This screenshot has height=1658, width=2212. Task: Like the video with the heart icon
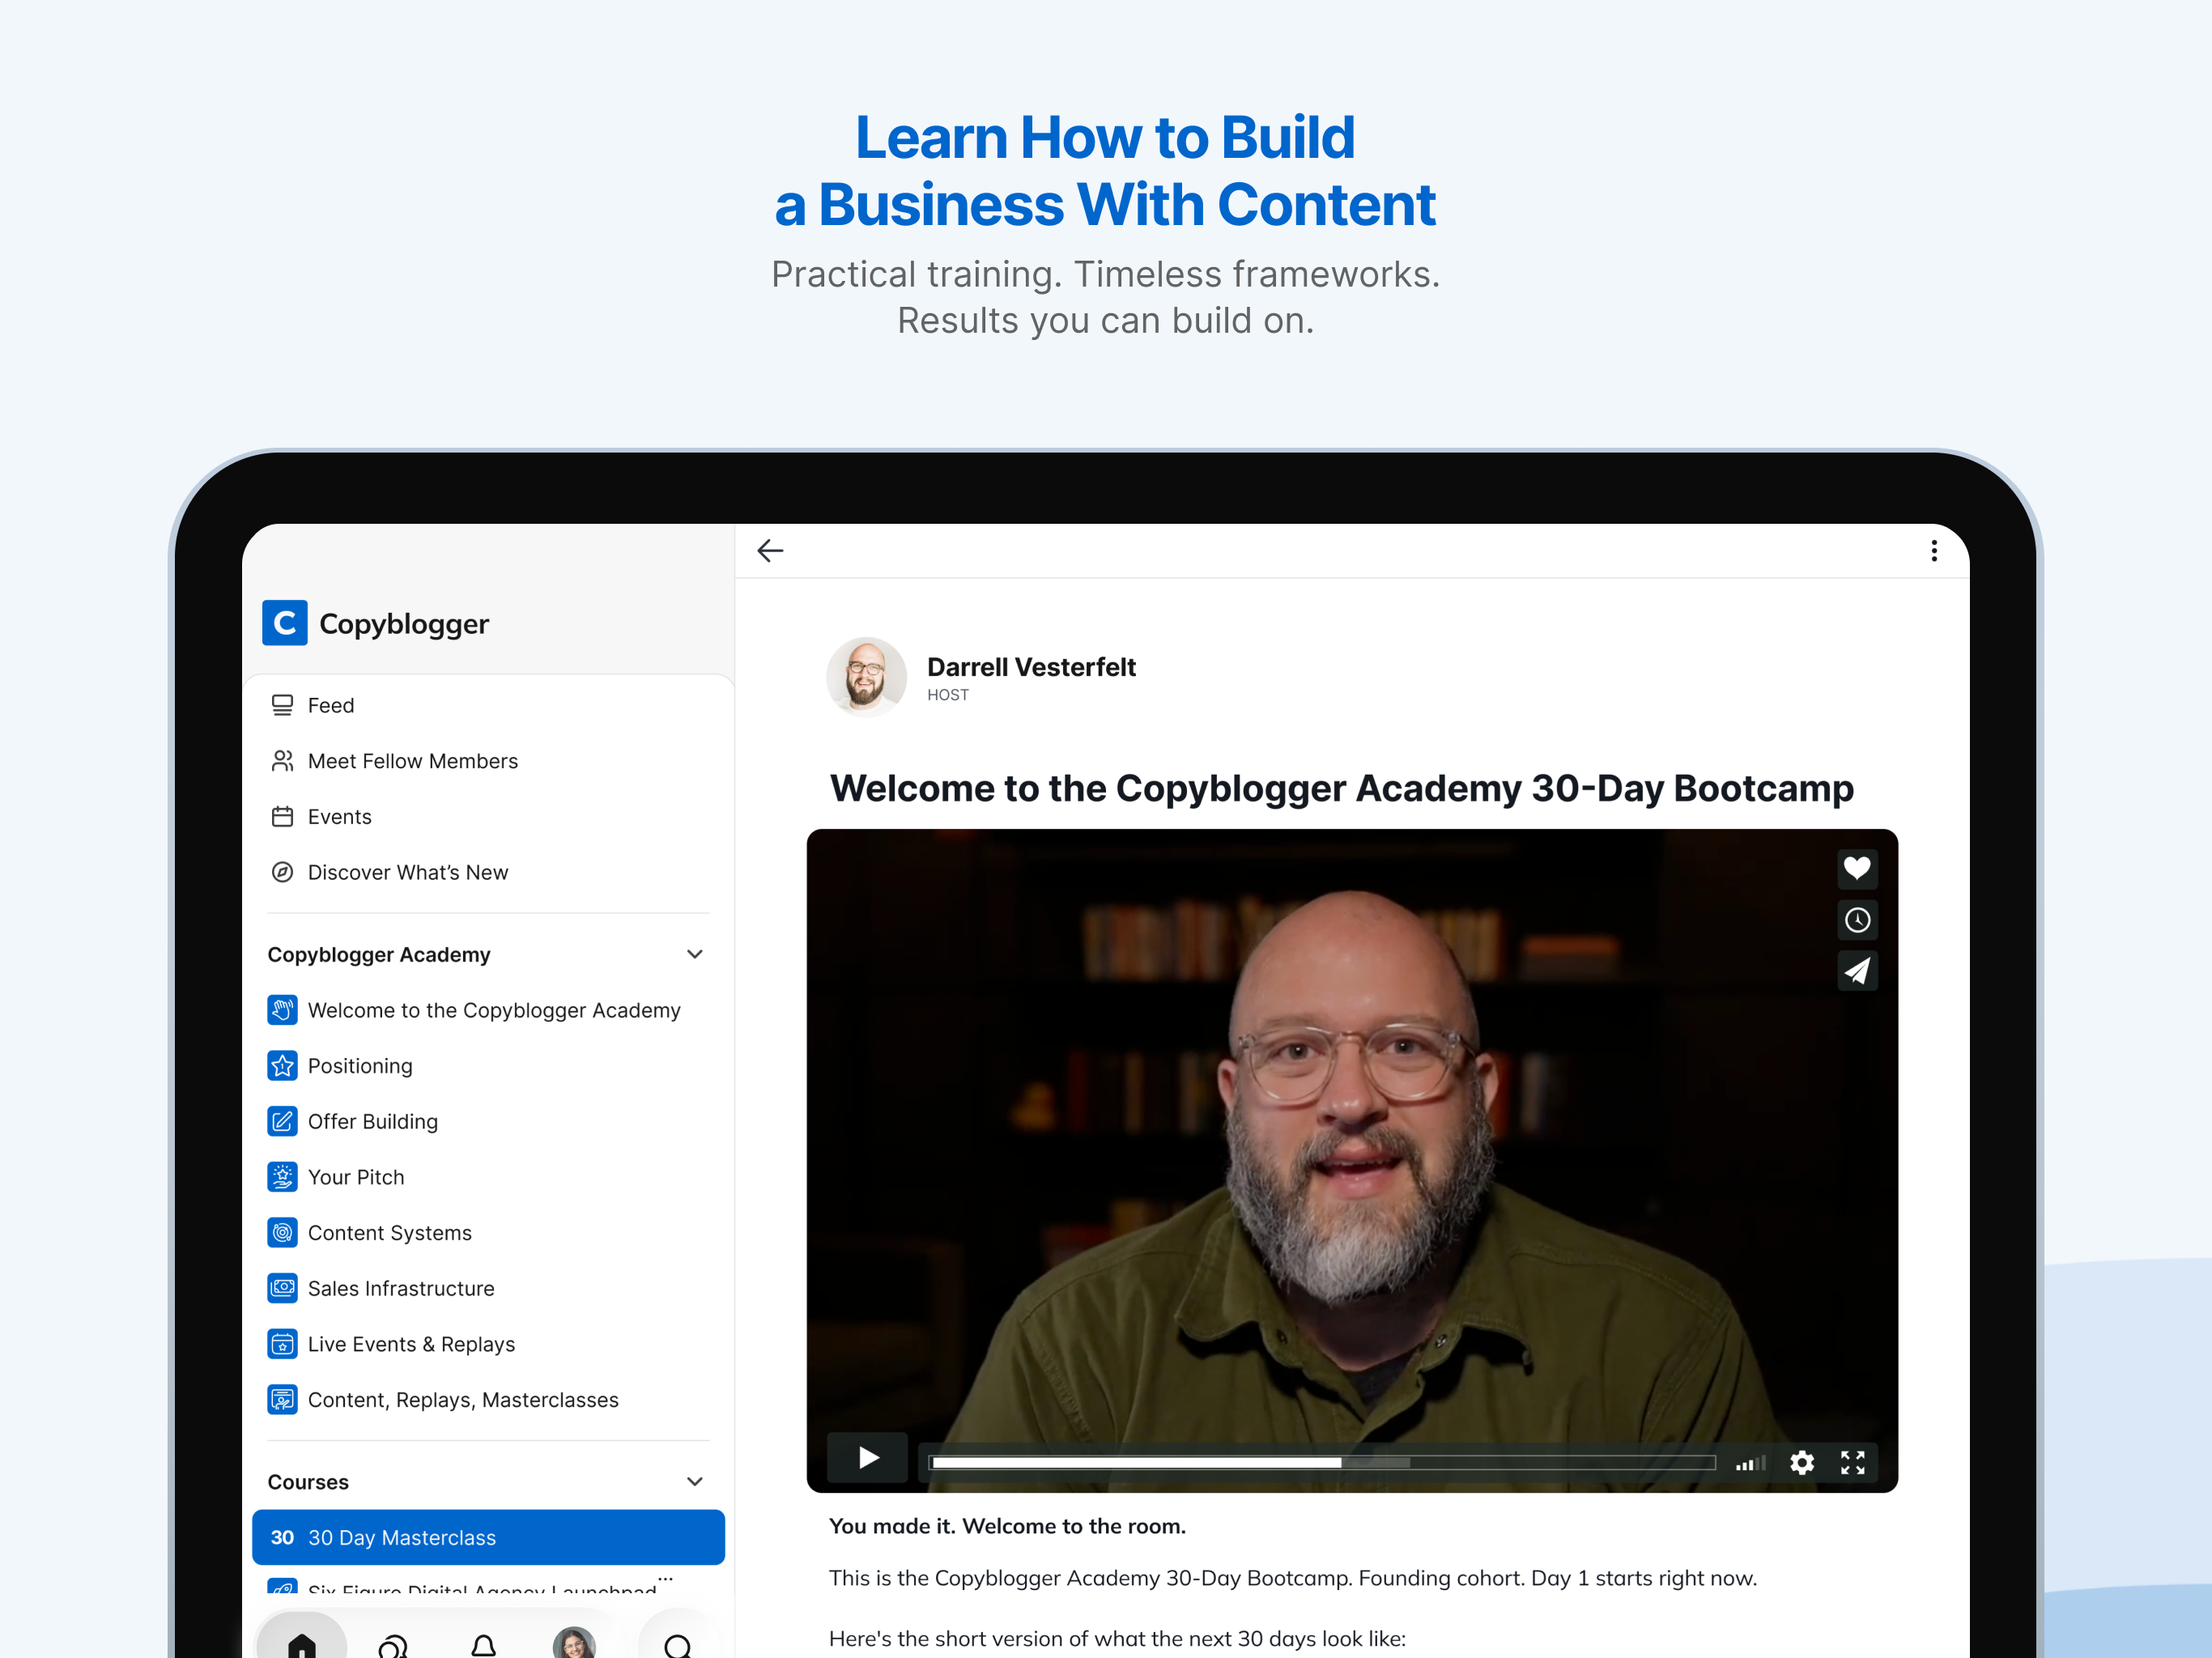click(1857, 868)
